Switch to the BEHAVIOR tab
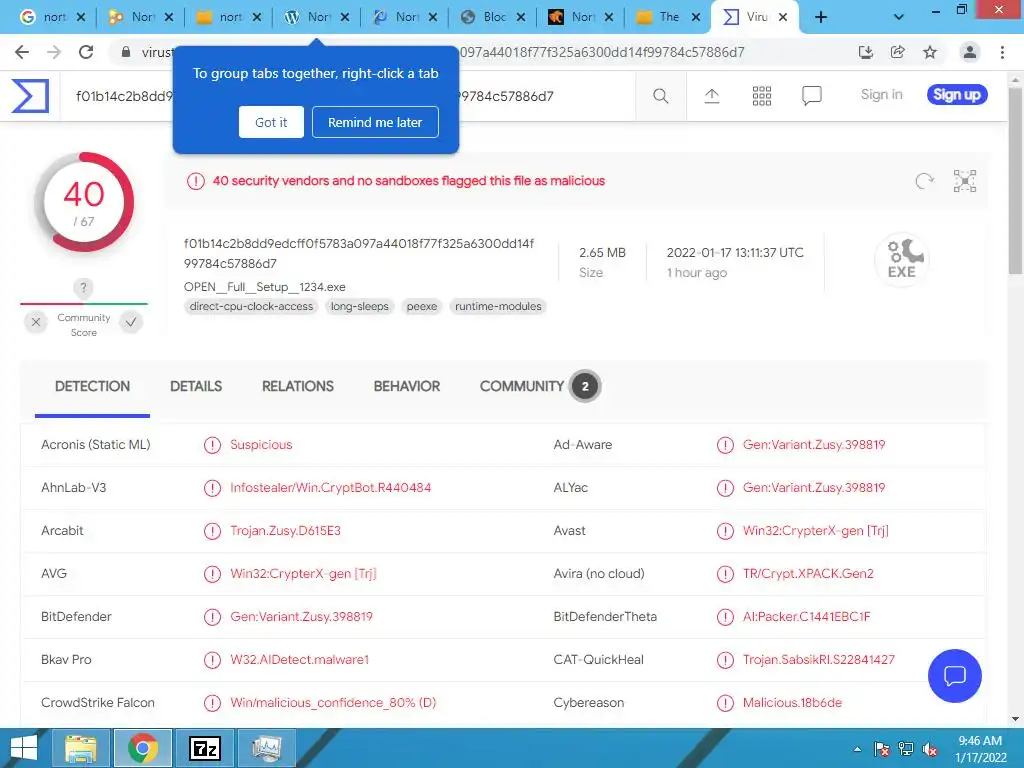The image size is (1024, 768). click(407, 386)
